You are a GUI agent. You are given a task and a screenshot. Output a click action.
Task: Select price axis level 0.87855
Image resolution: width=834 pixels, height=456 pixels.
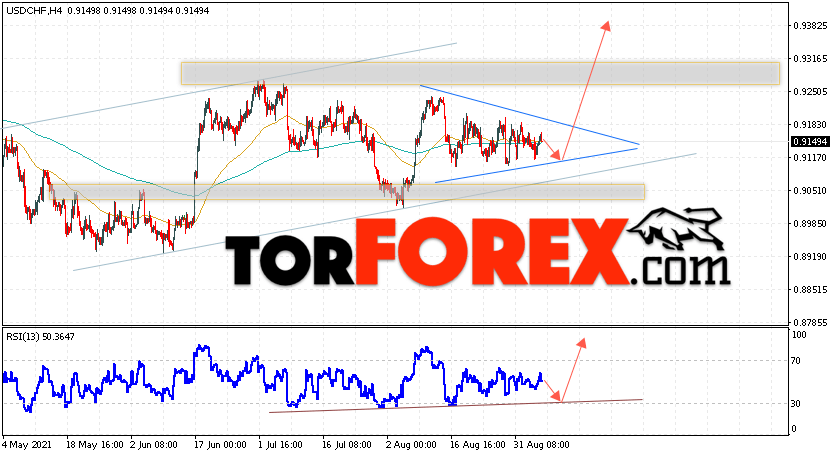point(810,322)
